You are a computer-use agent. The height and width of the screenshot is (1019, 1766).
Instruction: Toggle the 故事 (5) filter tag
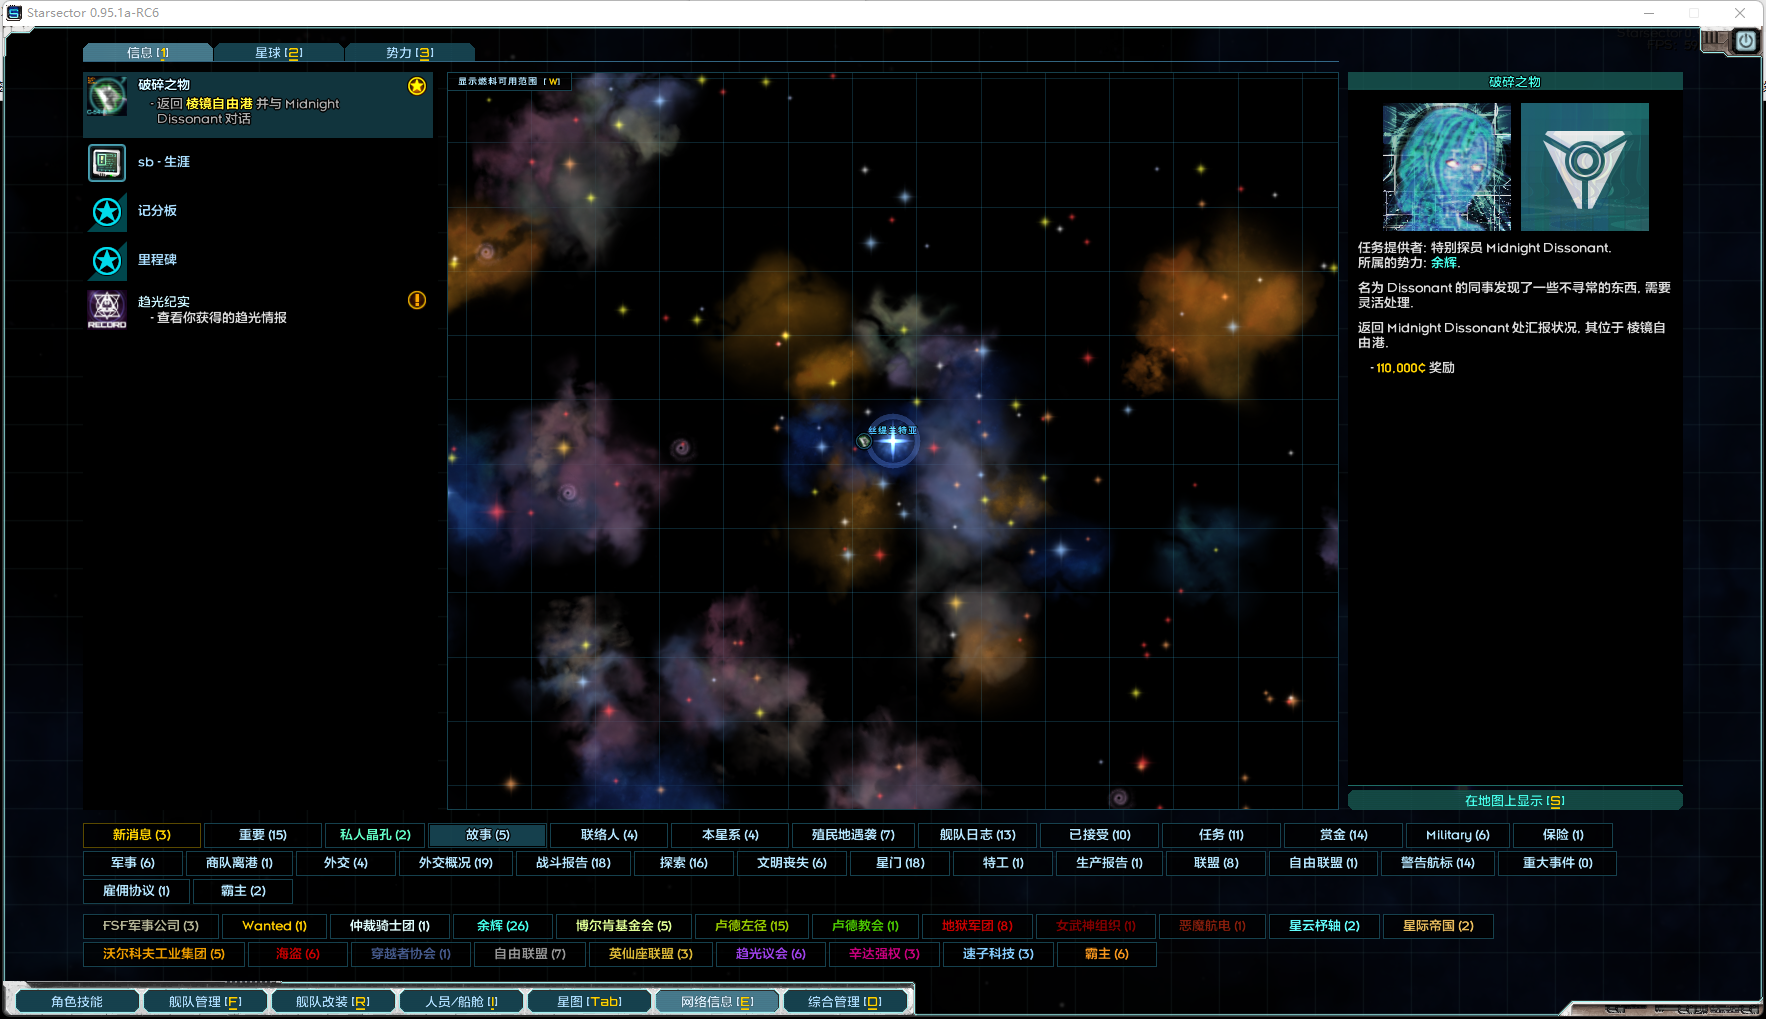tap(487, 835)
